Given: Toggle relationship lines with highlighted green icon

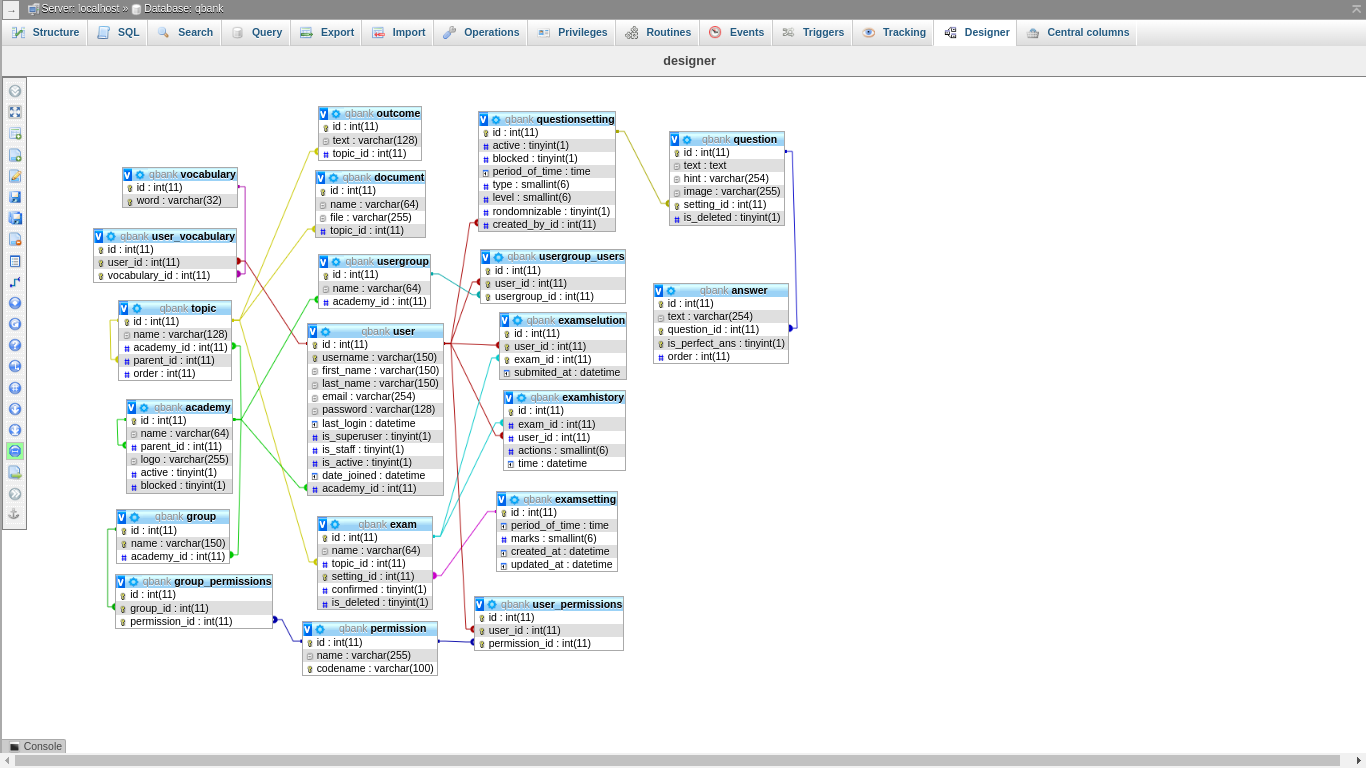Looking at the screenshot, I should 15,451.
